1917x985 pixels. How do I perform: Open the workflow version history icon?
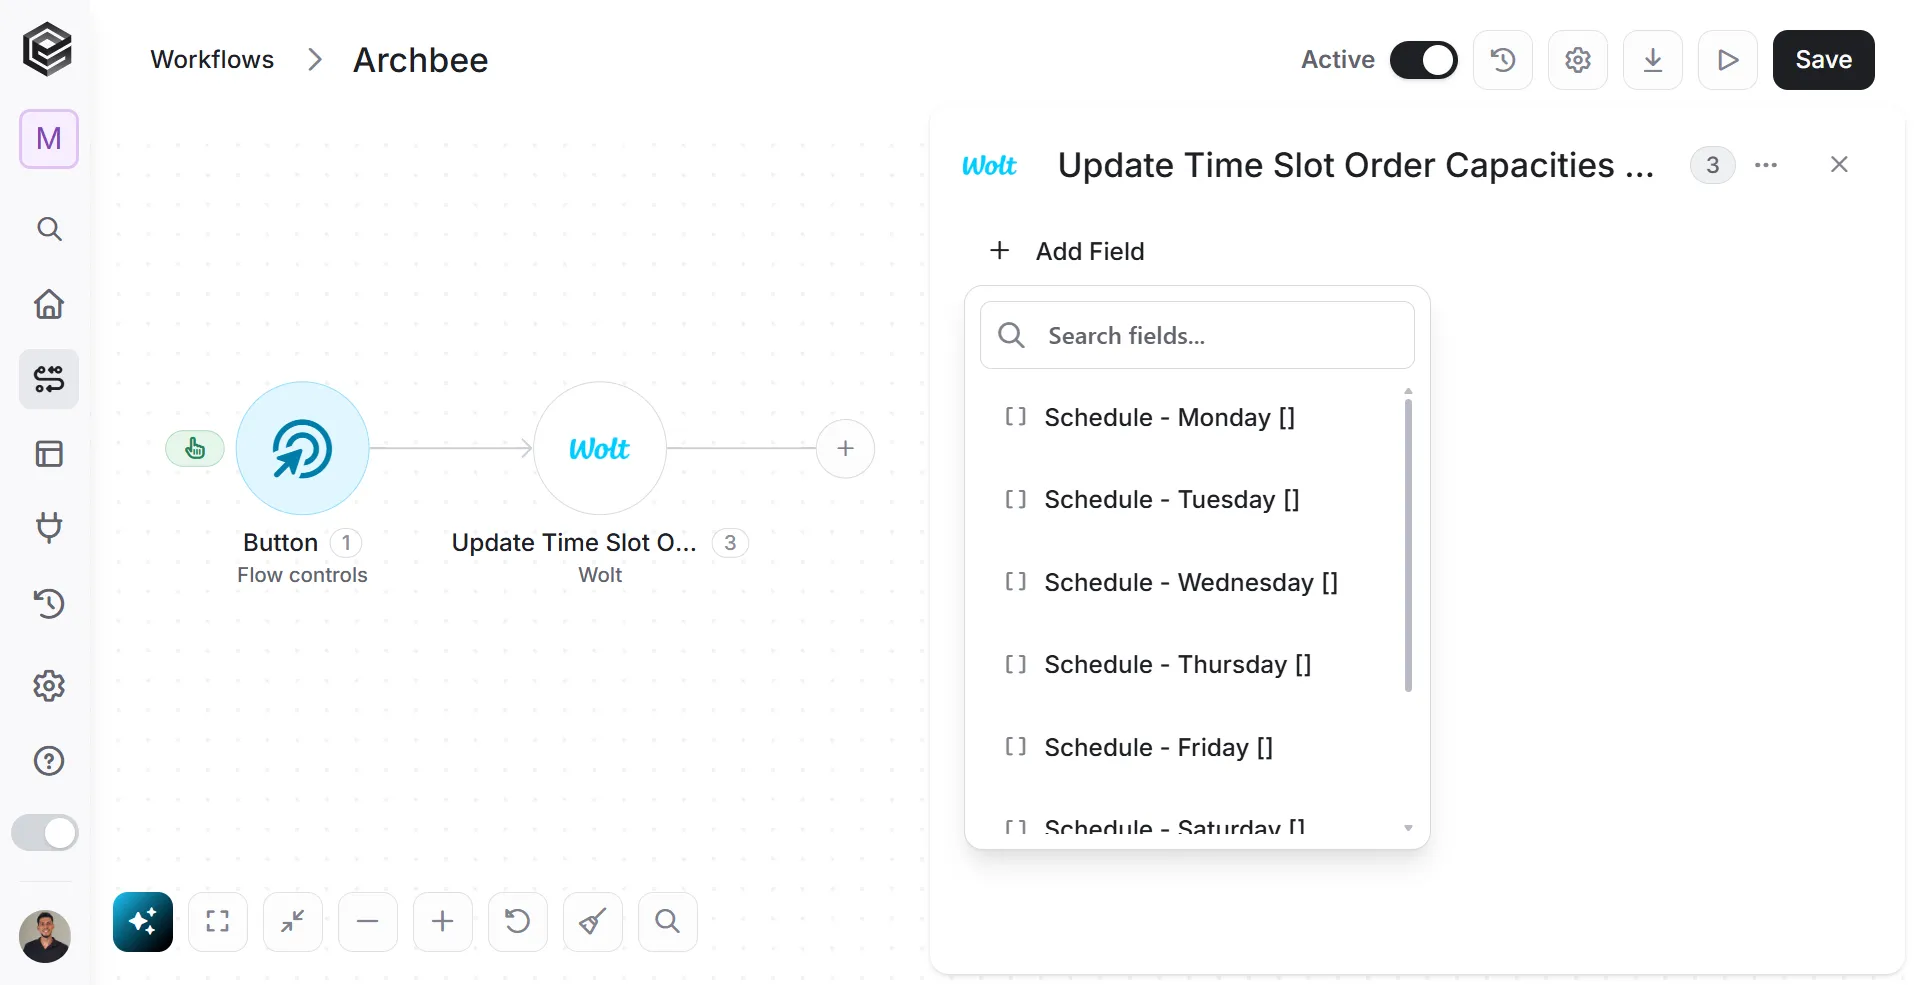[x=1503, y=60]
